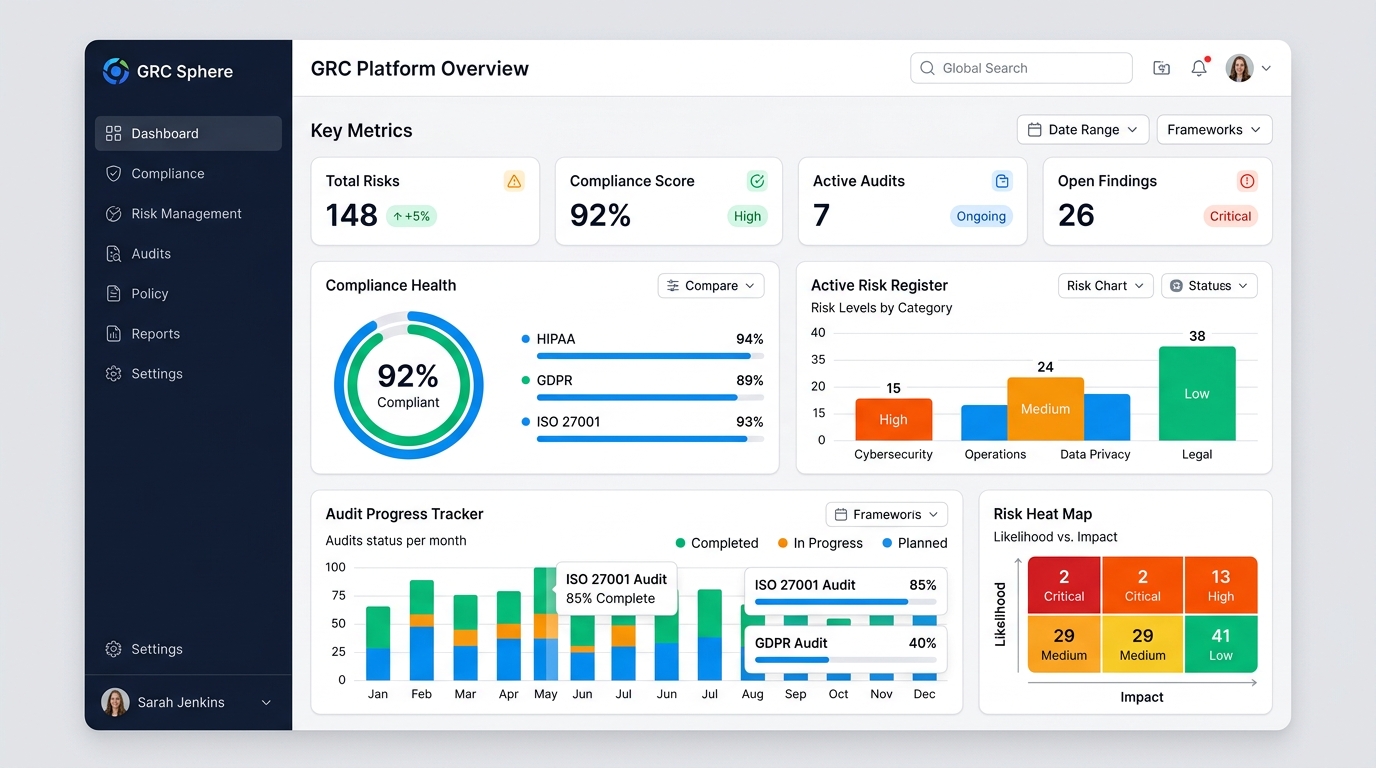1376x768 pixels.
Task: Click the Critical badge in Open Findings
Action: click(1230, 216)
